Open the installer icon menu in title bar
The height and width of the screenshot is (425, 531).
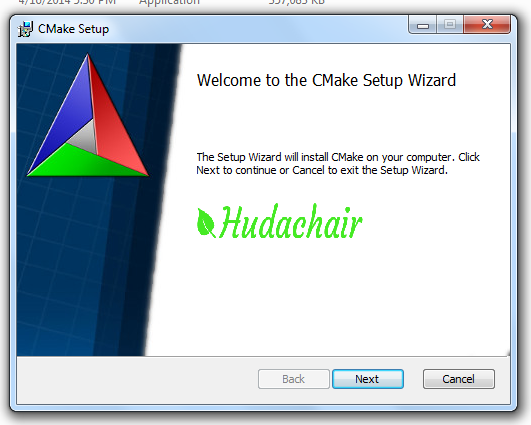(x=25, y=29)
